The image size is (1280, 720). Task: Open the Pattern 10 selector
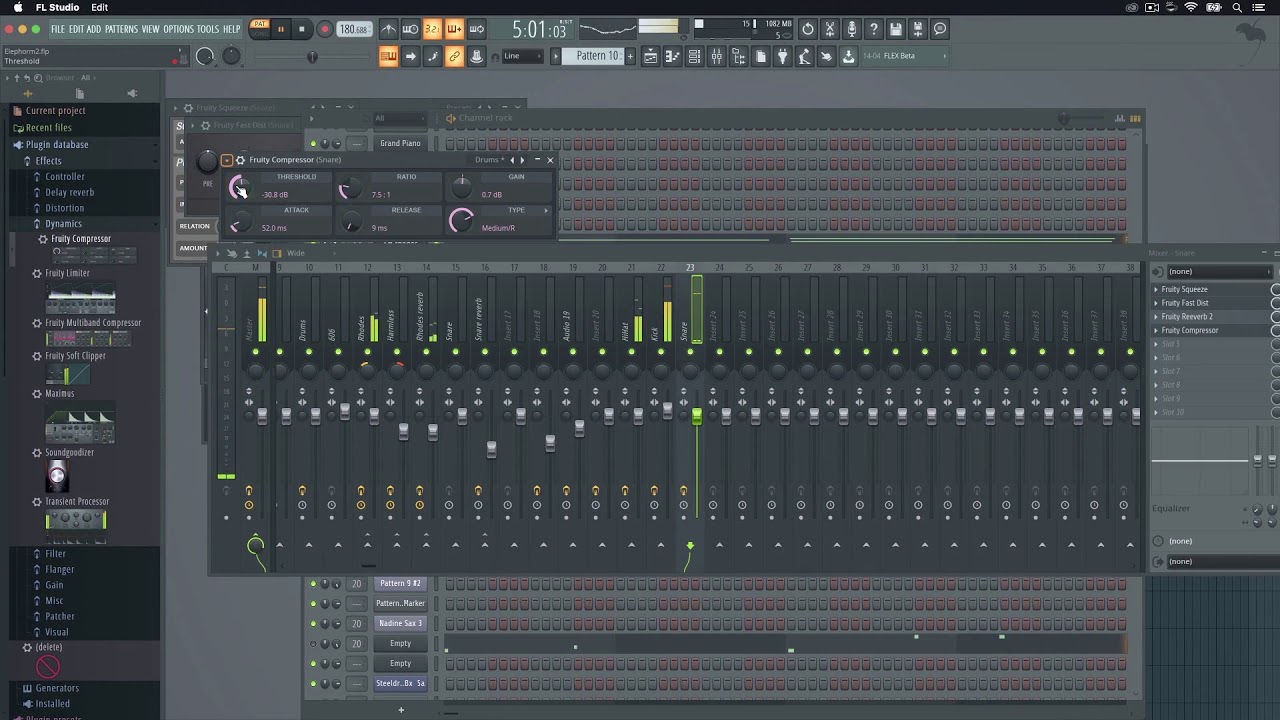coord(596,56)
